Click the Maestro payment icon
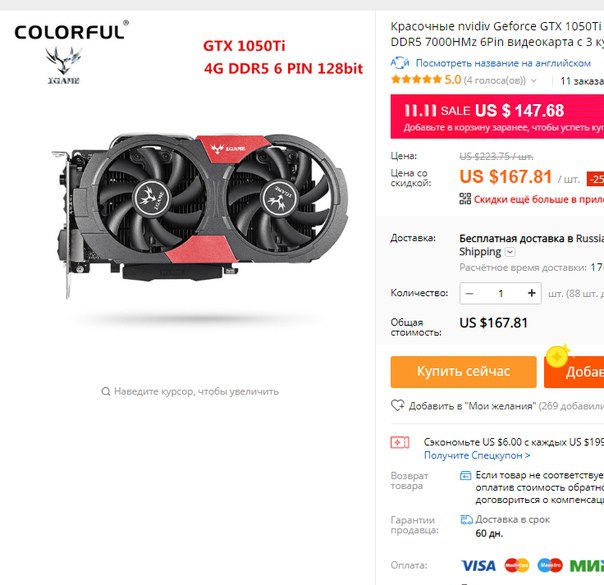 550,565
